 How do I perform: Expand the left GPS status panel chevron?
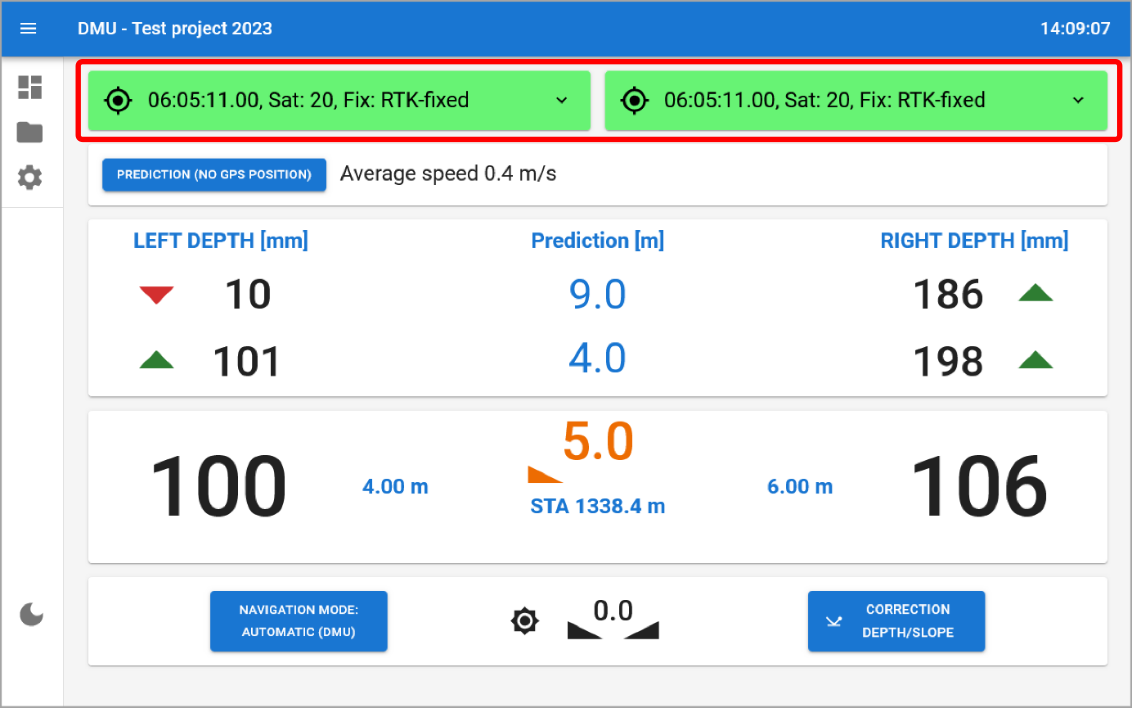[x=561, y=100]
